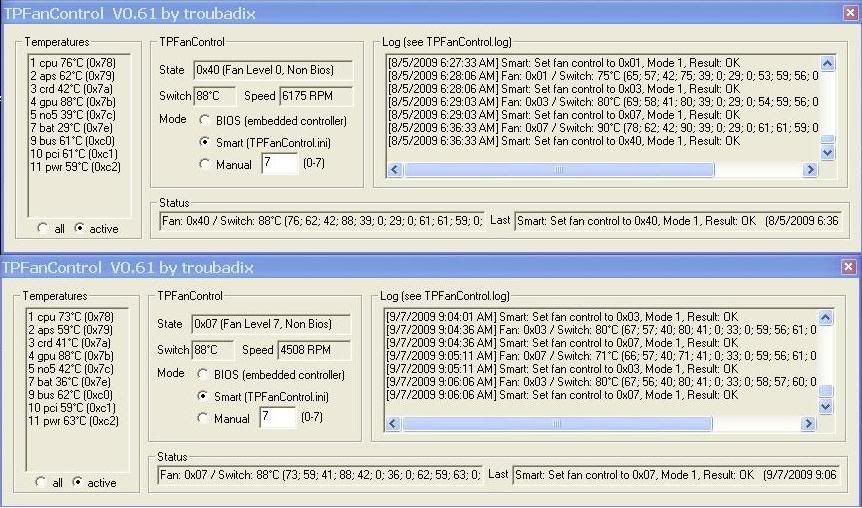Click down arrow of top log vertical scrollbar
Viewport: 862px width, 508px height.
tap(827, 153)
